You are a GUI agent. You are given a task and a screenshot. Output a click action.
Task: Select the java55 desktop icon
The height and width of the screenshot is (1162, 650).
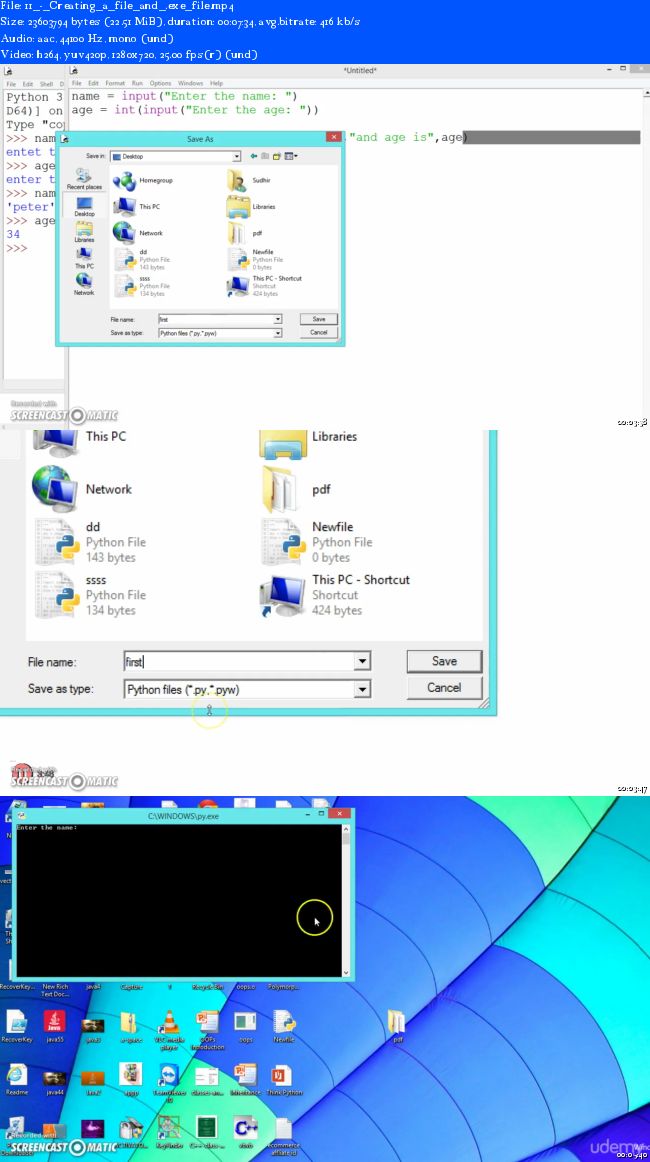(54, 1027)
